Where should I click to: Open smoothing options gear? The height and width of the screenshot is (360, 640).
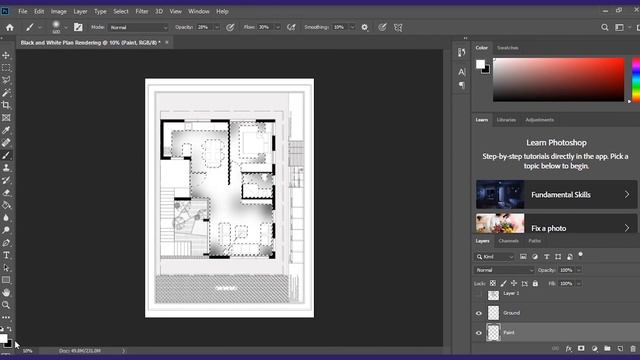[x=364, y=27]
